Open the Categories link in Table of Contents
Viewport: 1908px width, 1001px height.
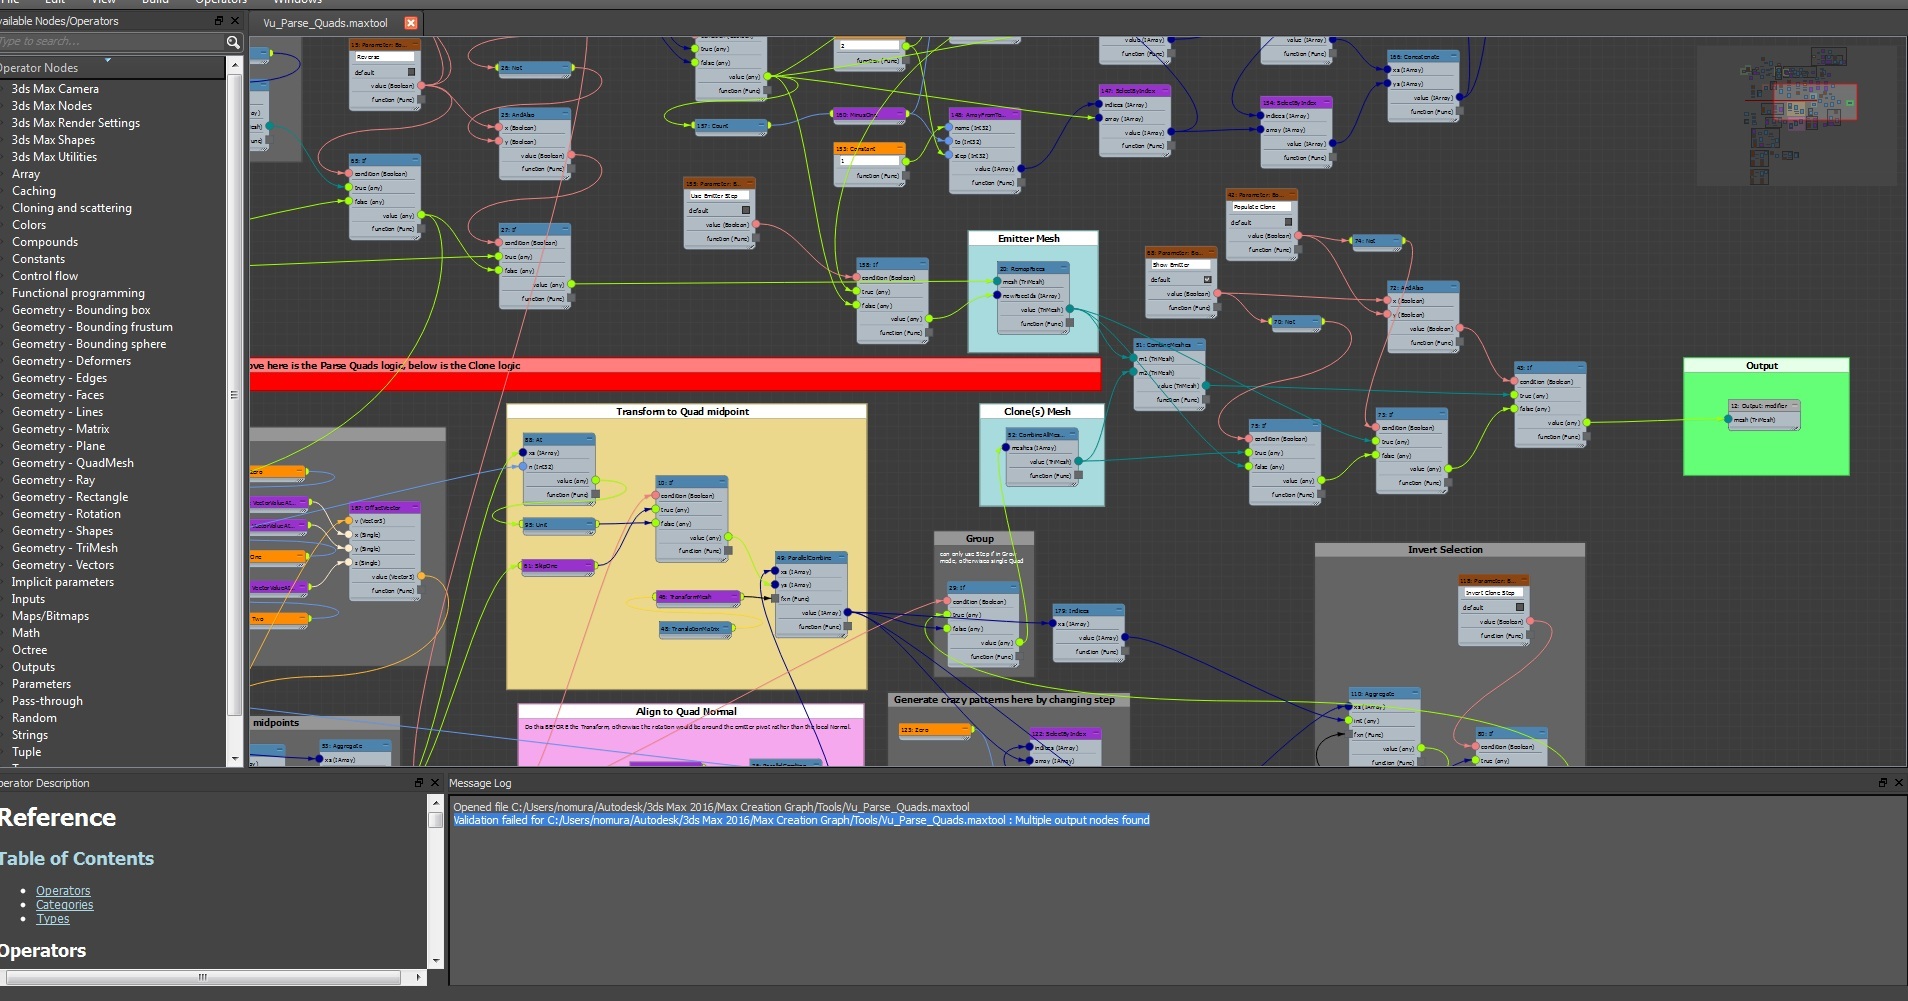tap(65, 905)
